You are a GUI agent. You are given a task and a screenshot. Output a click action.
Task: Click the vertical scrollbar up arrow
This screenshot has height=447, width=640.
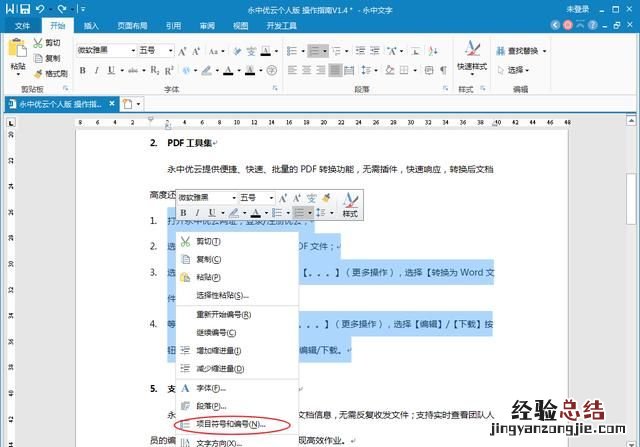(631, 120)
